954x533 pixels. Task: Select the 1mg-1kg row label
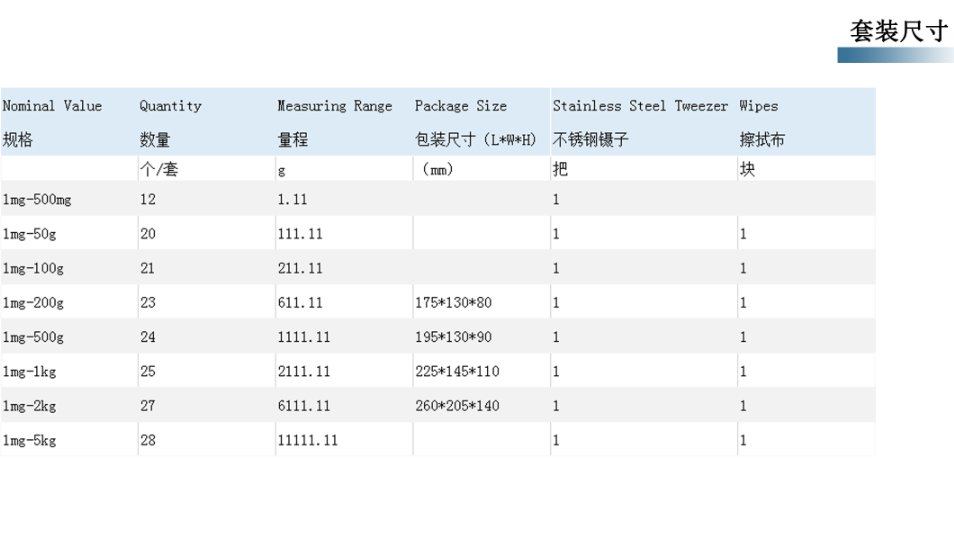(x=29, y=371)
